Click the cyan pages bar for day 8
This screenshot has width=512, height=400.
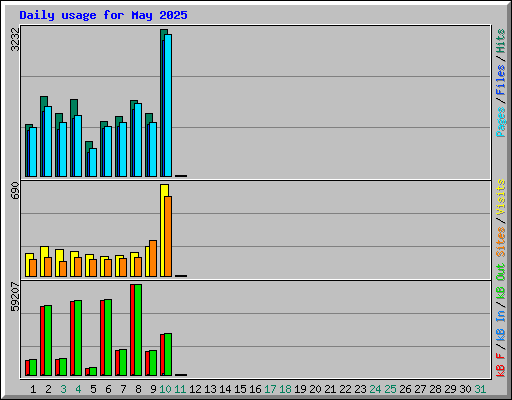point(138,140)
